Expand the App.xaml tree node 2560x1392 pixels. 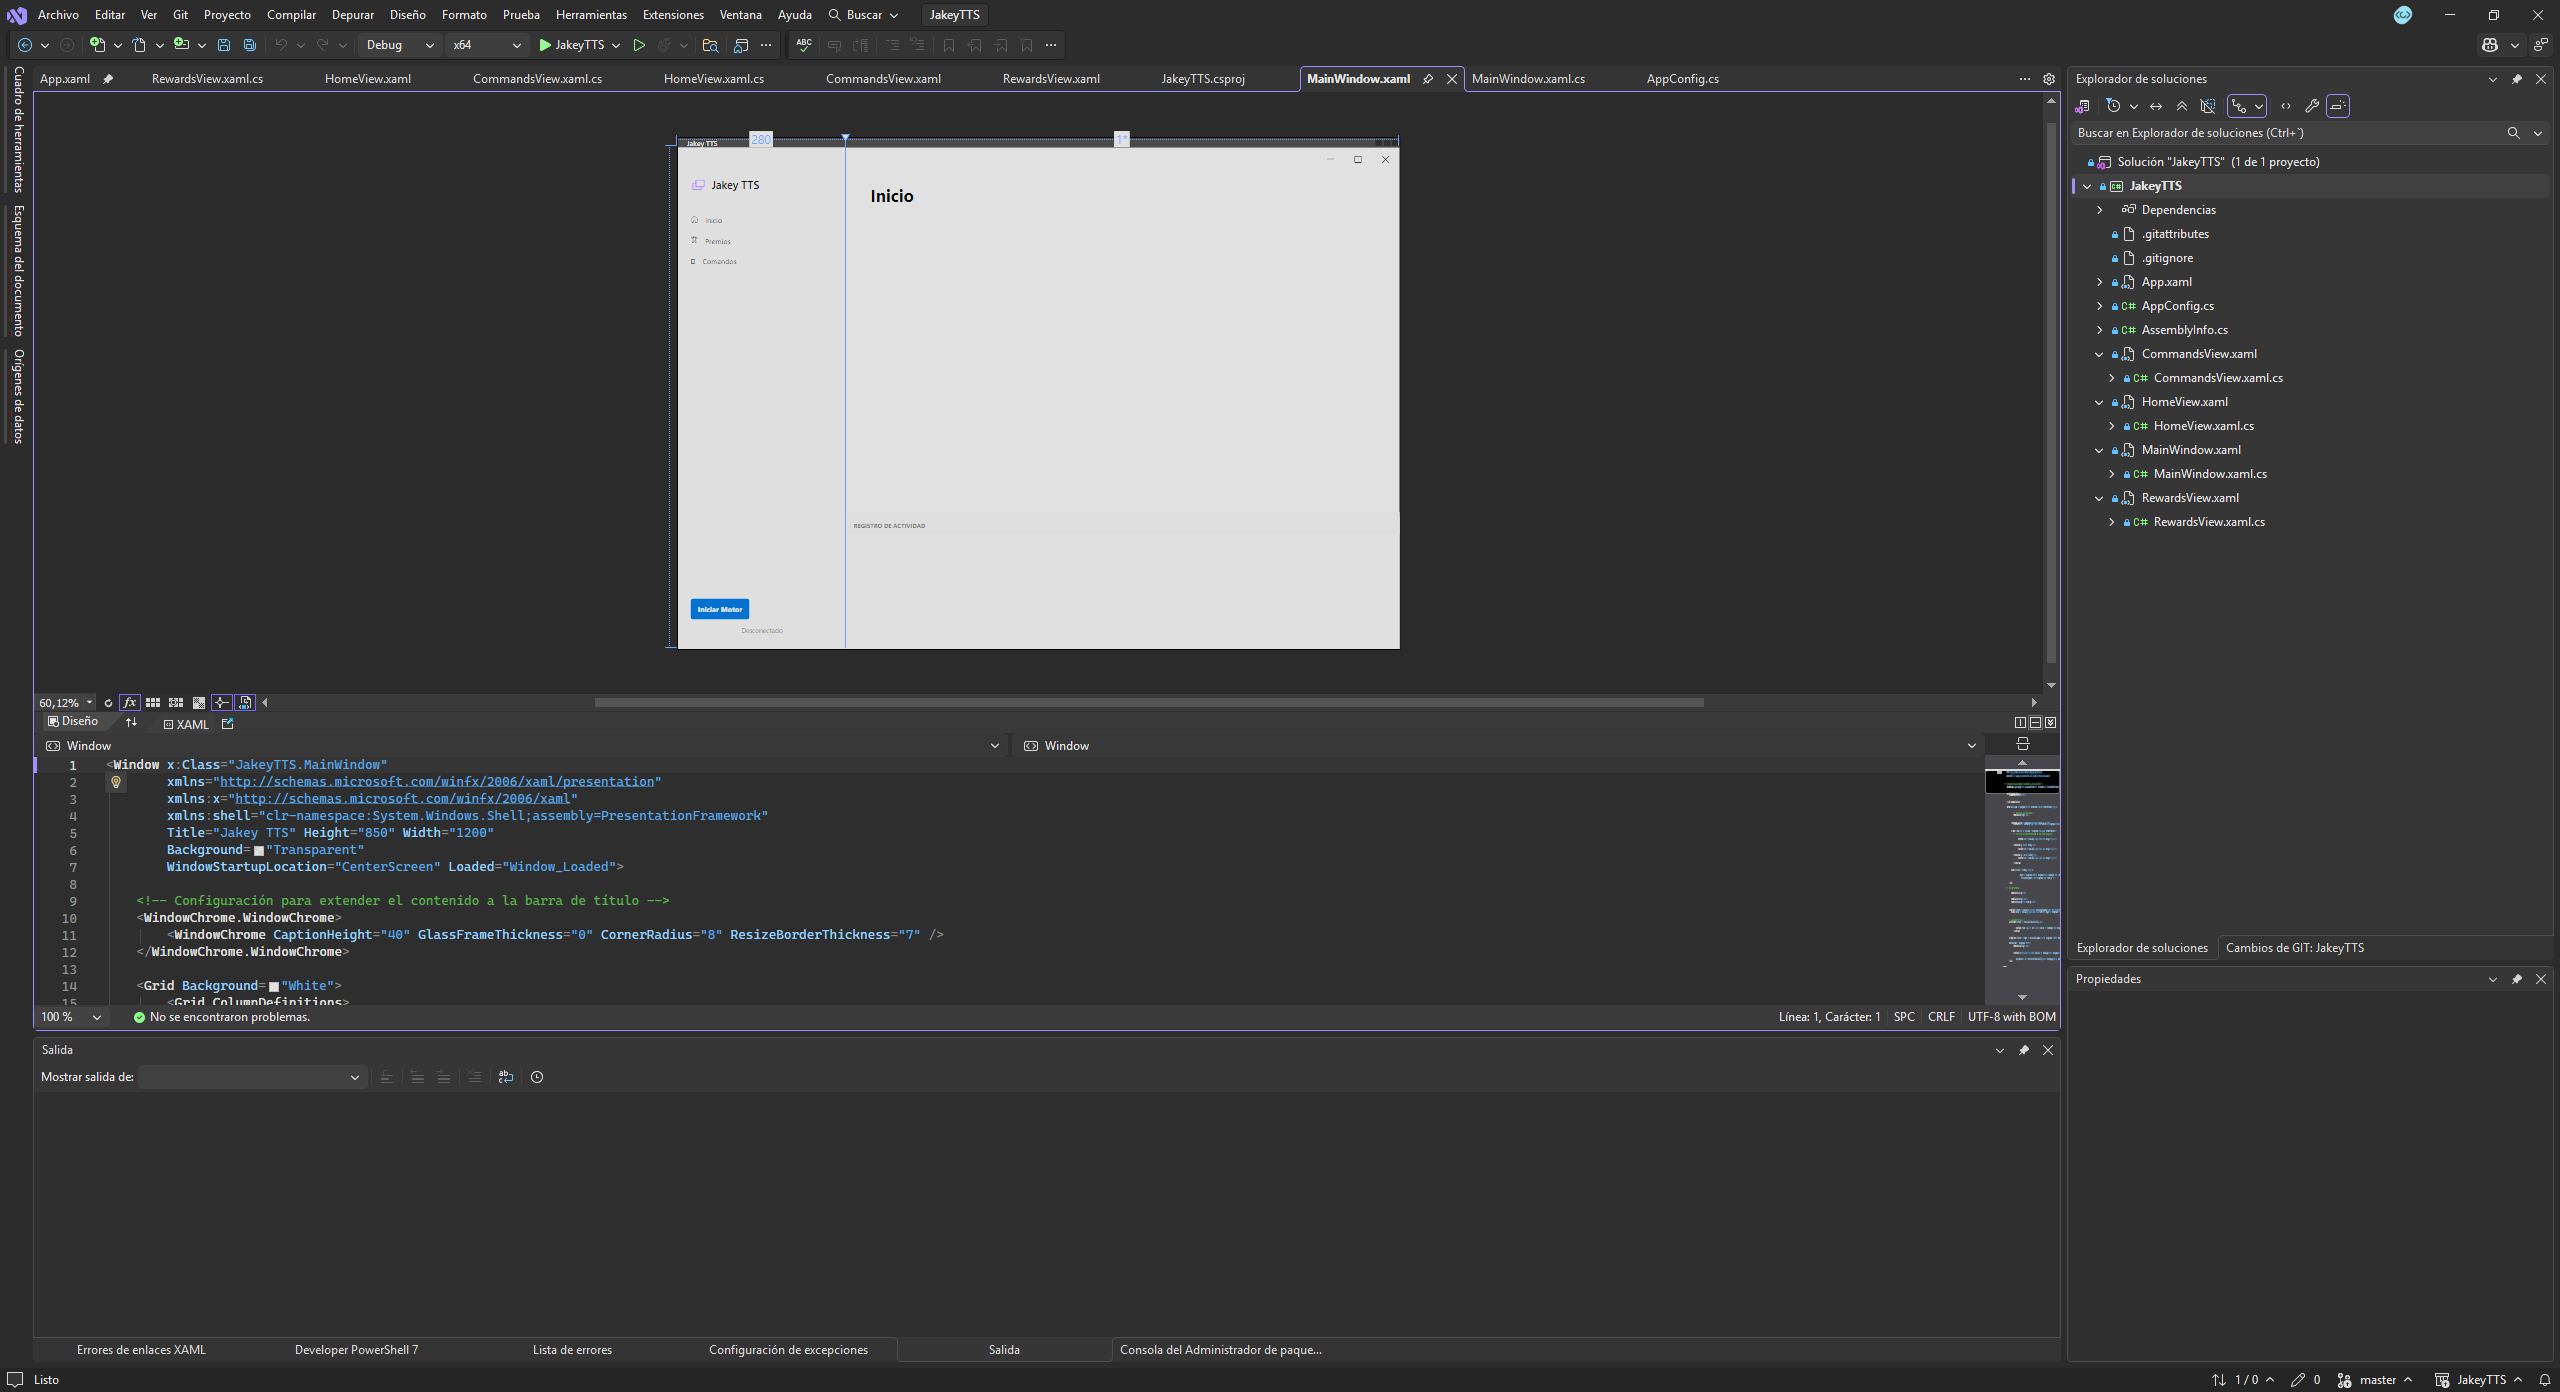point(2100,282)
